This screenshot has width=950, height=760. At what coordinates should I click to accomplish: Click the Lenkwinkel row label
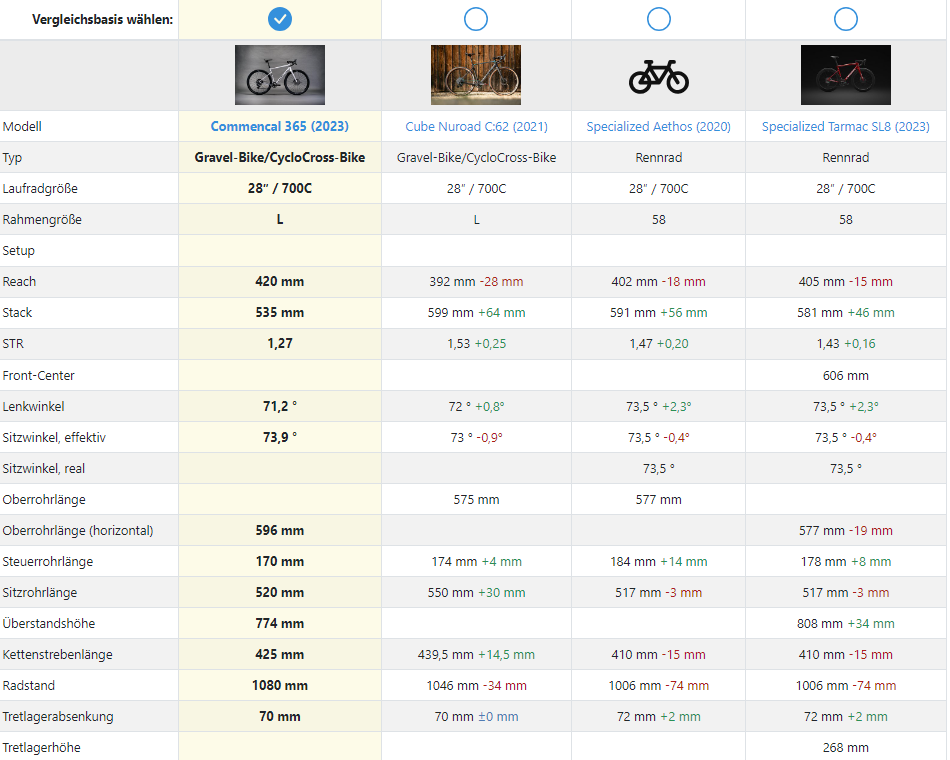33,407
